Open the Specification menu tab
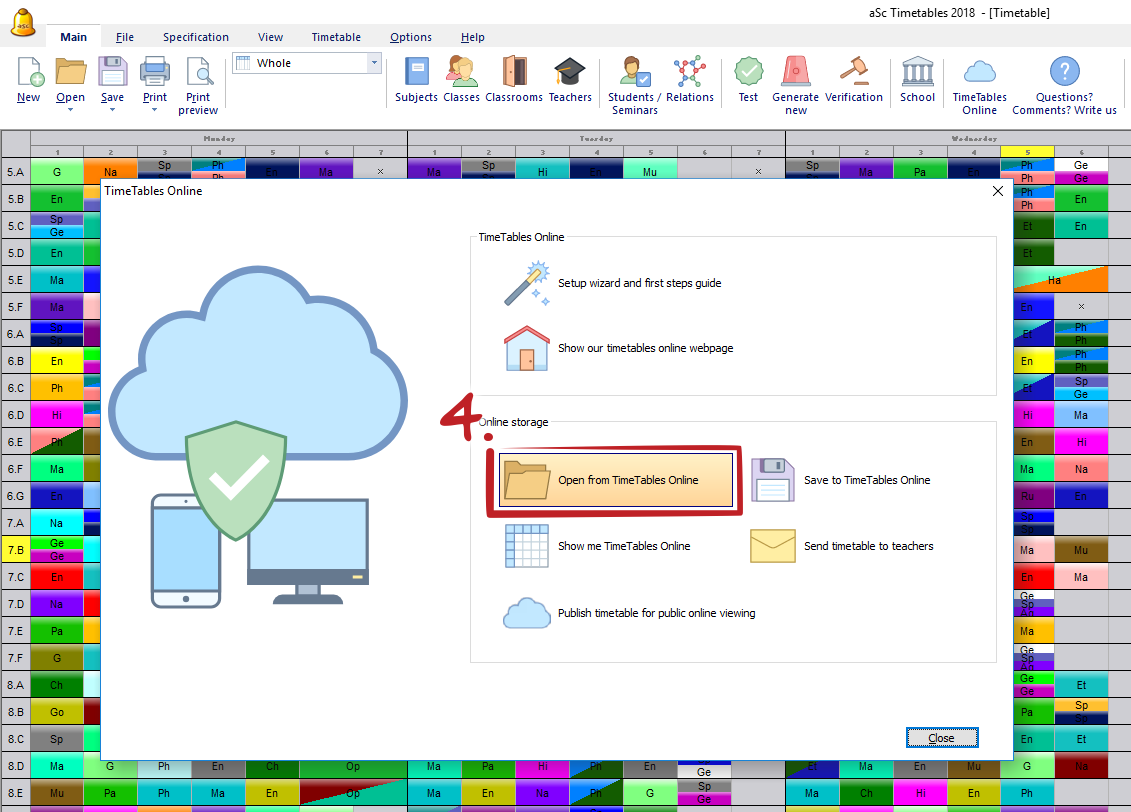Viewport: 1131px width, 812px height. (x=196, y=37)
